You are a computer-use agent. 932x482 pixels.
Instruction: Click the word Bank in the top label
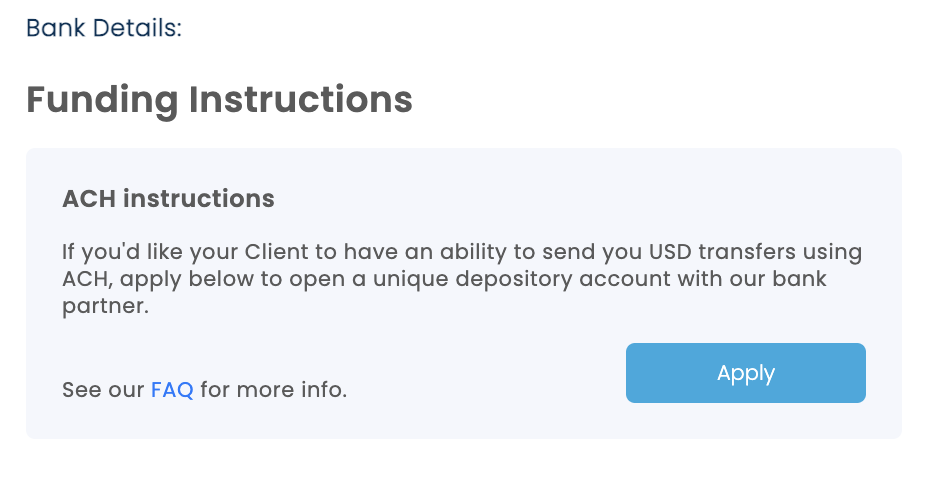[56, 27]
